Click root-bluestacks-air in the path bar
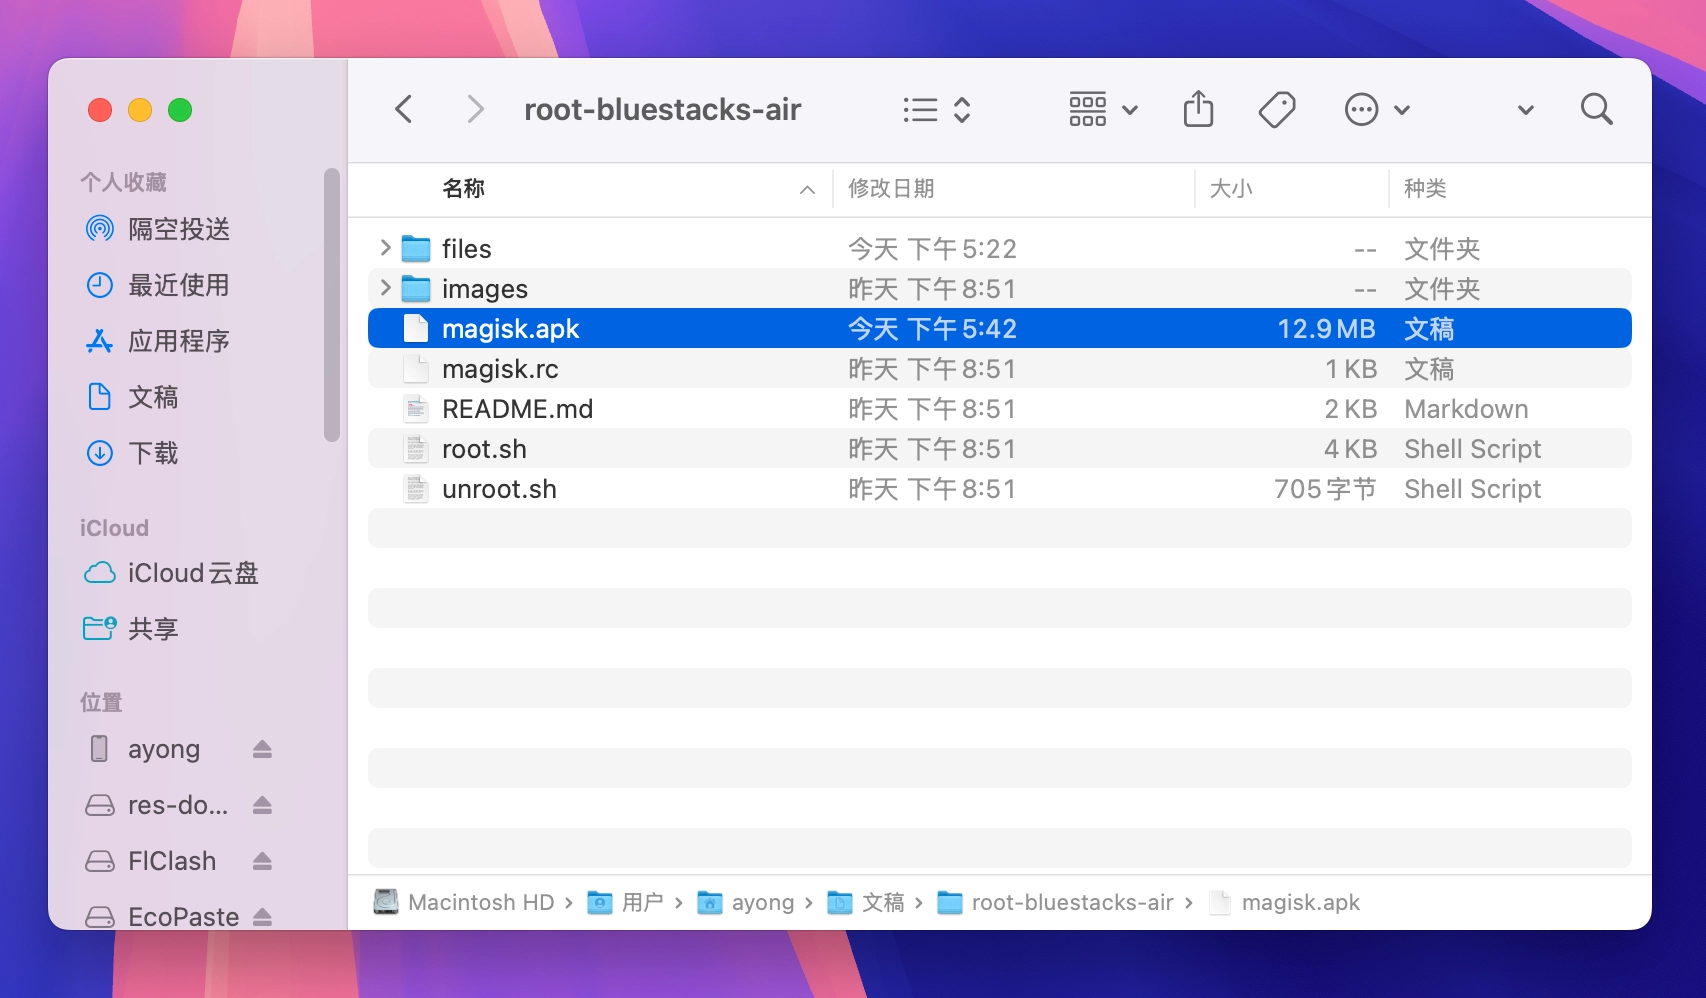 [x=1055, y=902]
